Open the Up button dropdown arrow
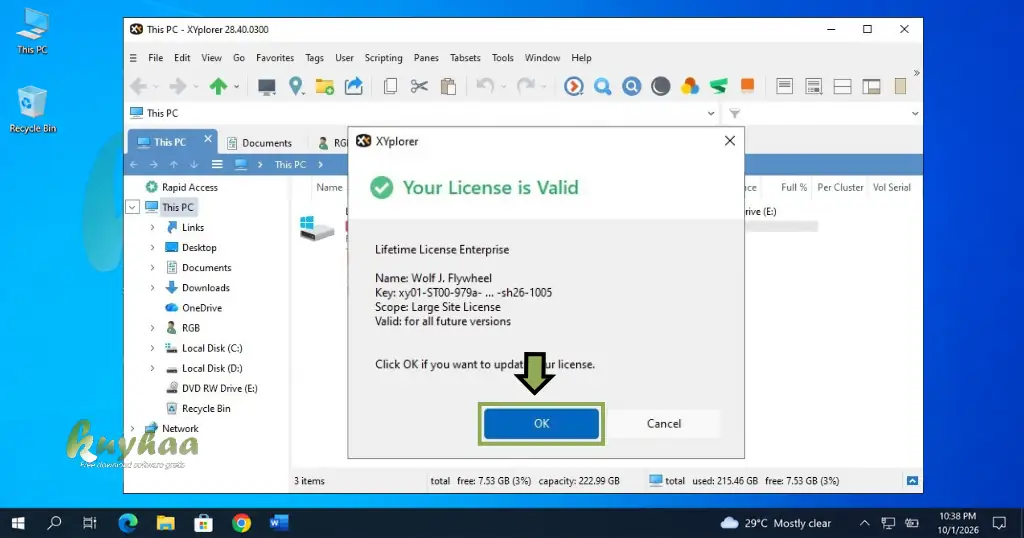1024x538 pixels. click(236, 86)
